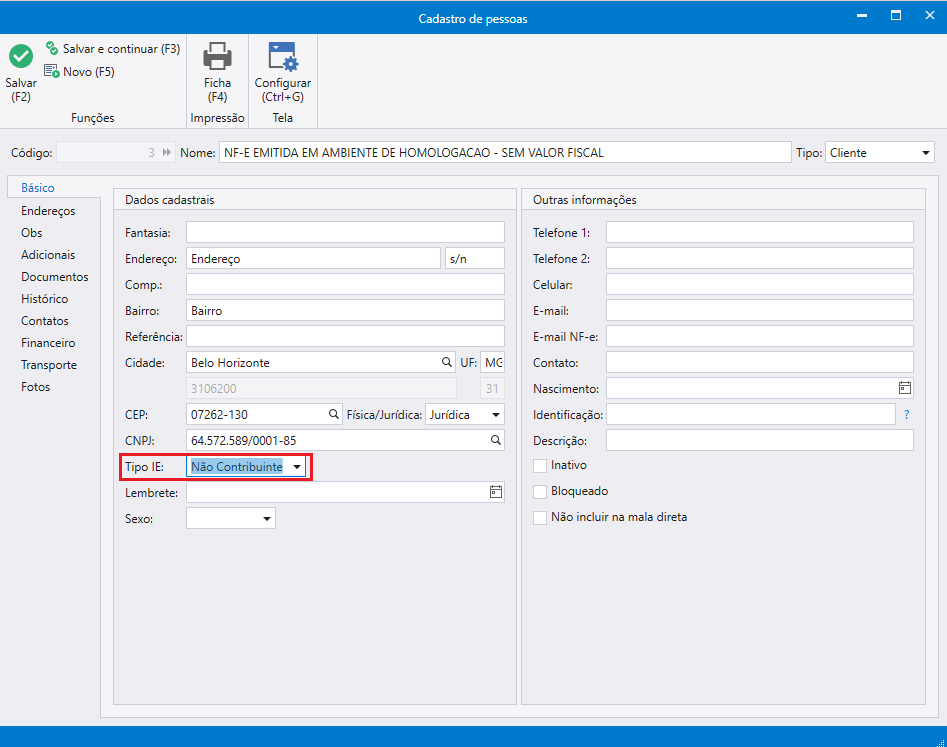This screenshot has width=947, height=747.
Task: Open the Tipo Cliente dropdown
Action: pyautogui.click(x=925, y=153)
